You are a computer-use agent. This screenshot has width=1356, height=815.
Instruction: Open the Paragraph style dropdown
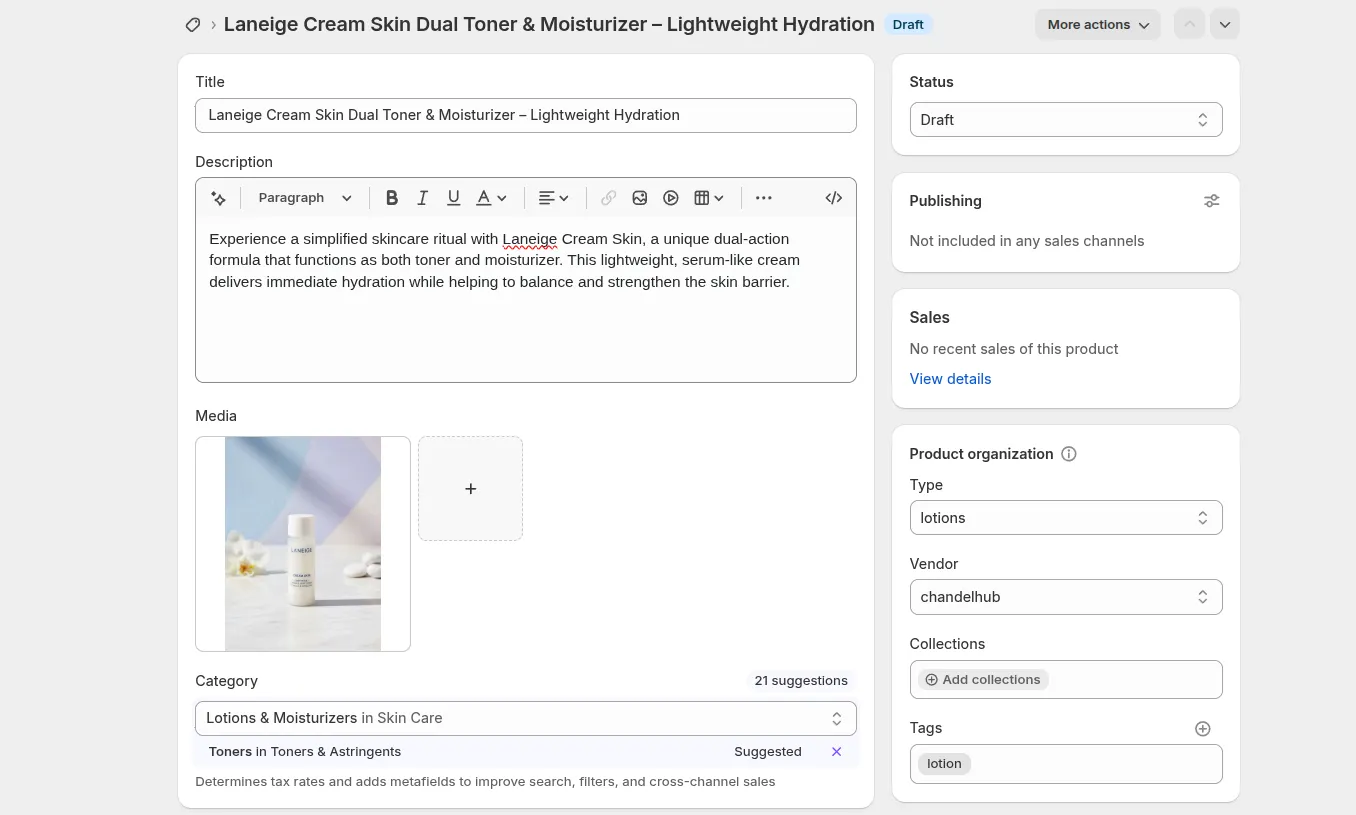[x=305, y=198]
